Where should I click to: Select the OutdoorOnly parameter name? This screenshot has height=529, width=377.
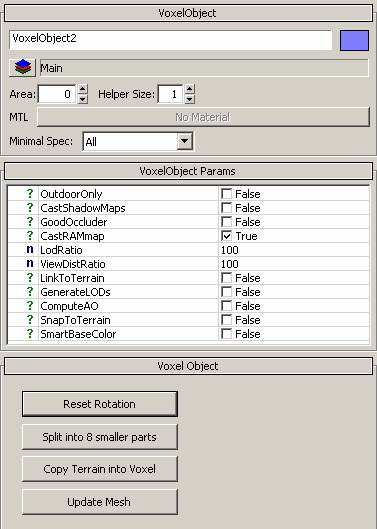71,194
